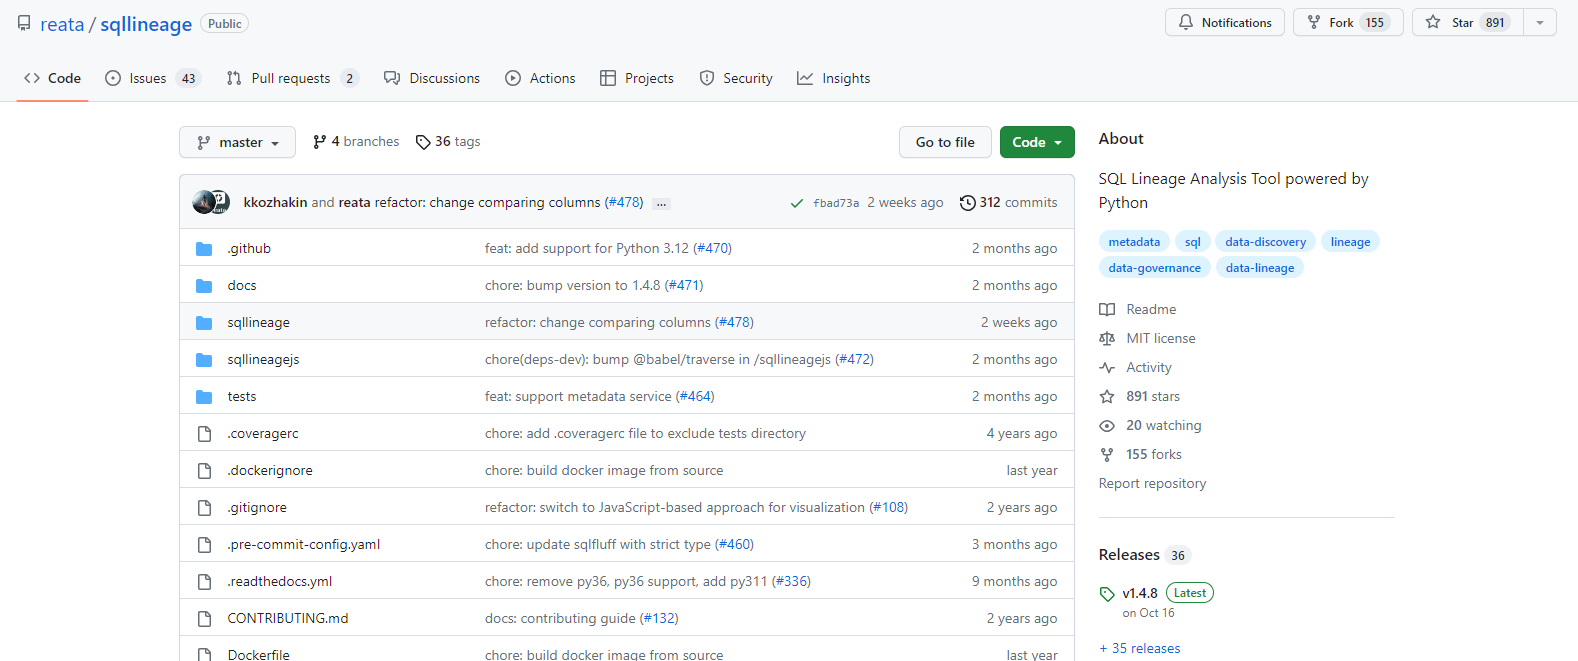Screen dimensions: 1578x661
Task: Click the v1.4.8 release tag icon
Action: pos(1107,594)
